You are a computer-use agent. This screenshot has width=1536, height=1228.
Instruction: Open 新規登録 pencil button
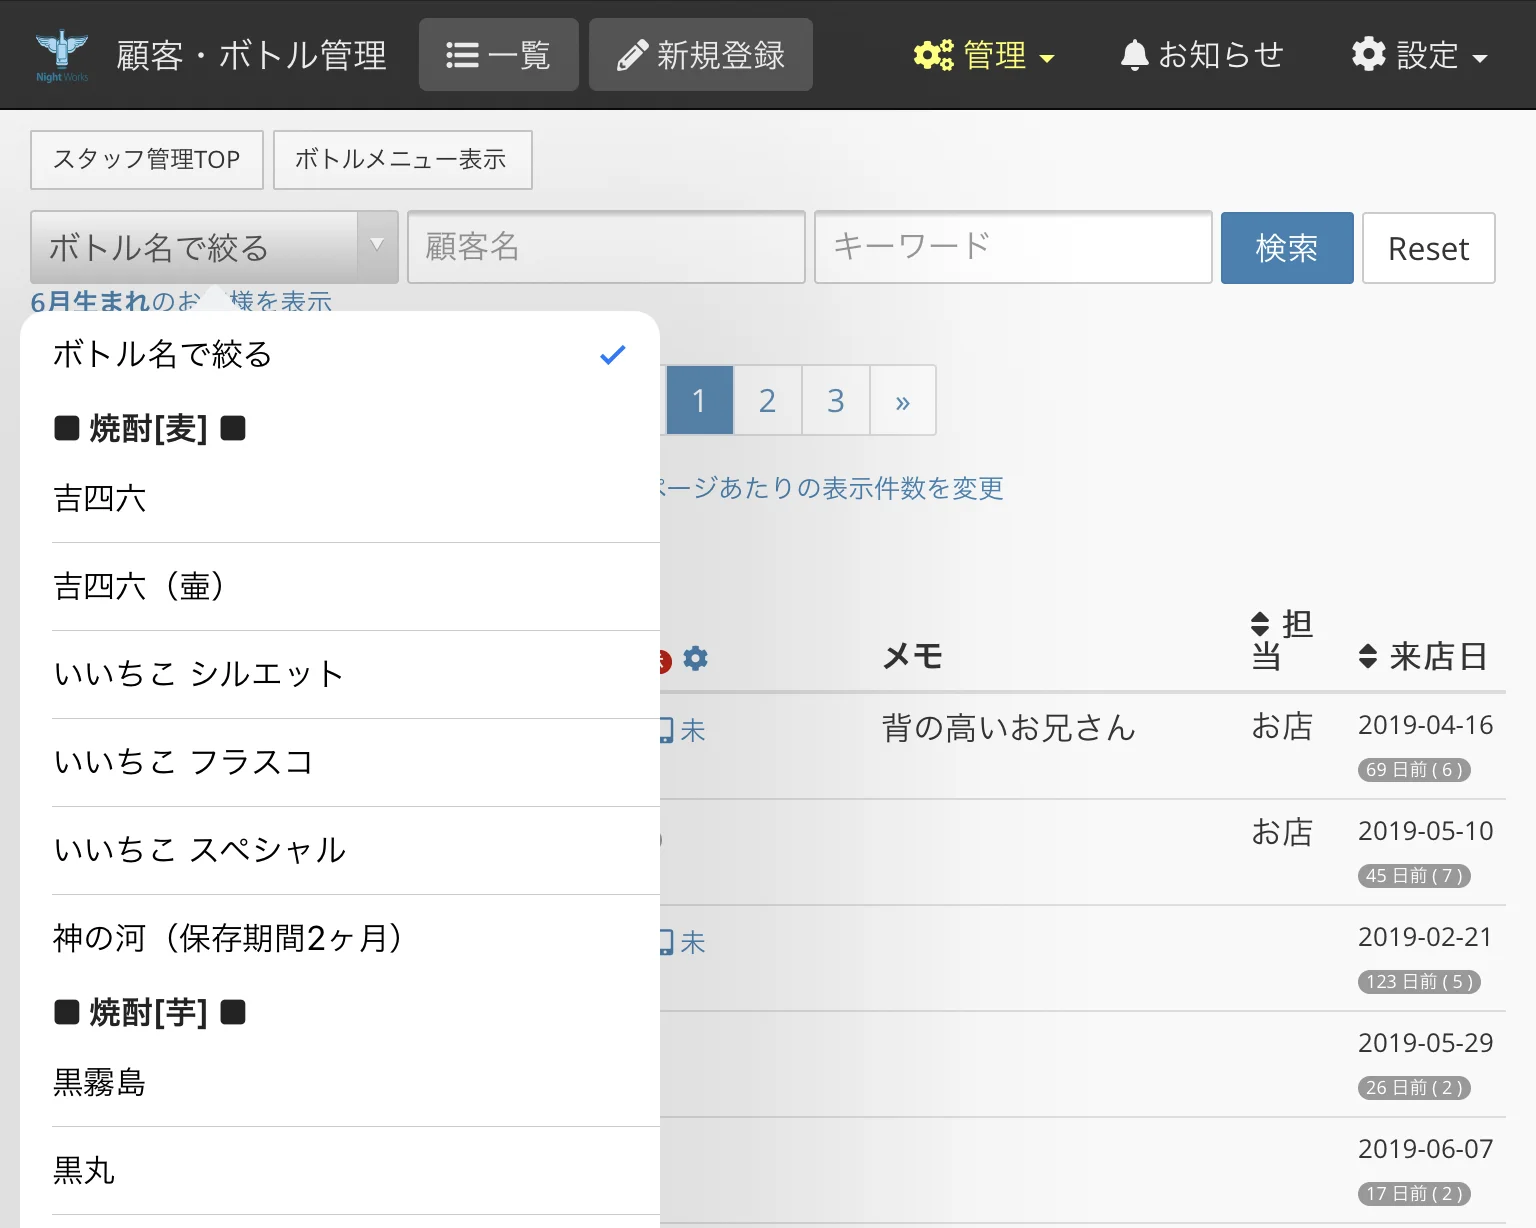tap(701, 55)
